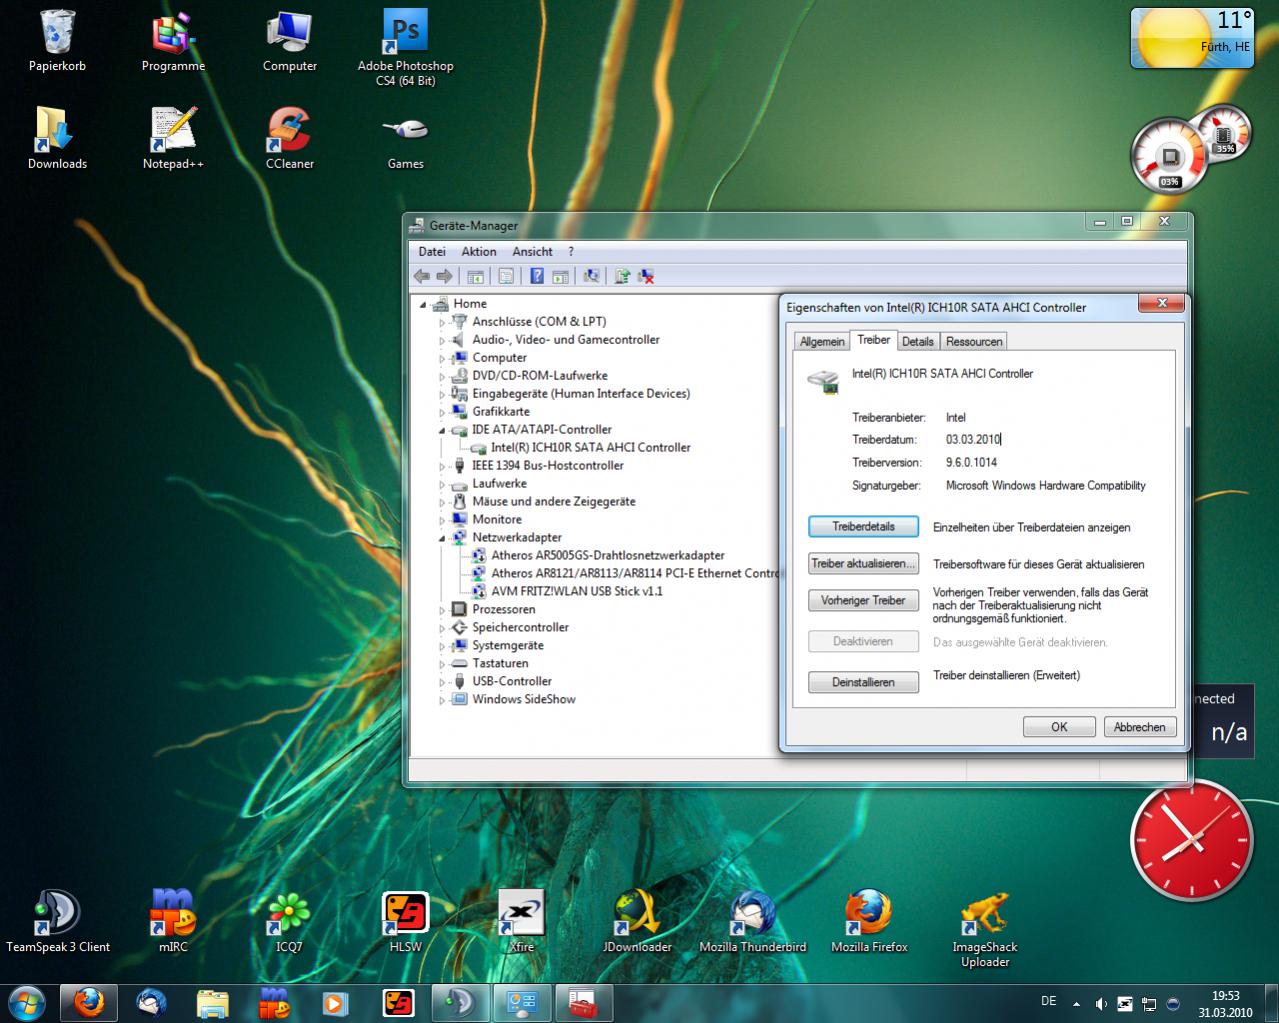The image size is (1279, 1023).
Task: Switch to Ressourcen tab
Action: [974, 342]
